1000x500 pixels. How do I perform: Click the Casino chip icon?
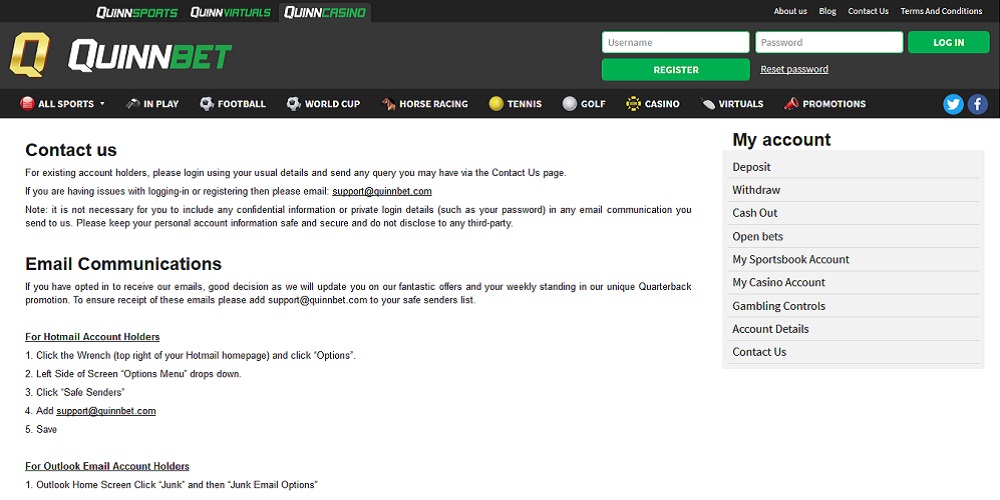(633, 103)
